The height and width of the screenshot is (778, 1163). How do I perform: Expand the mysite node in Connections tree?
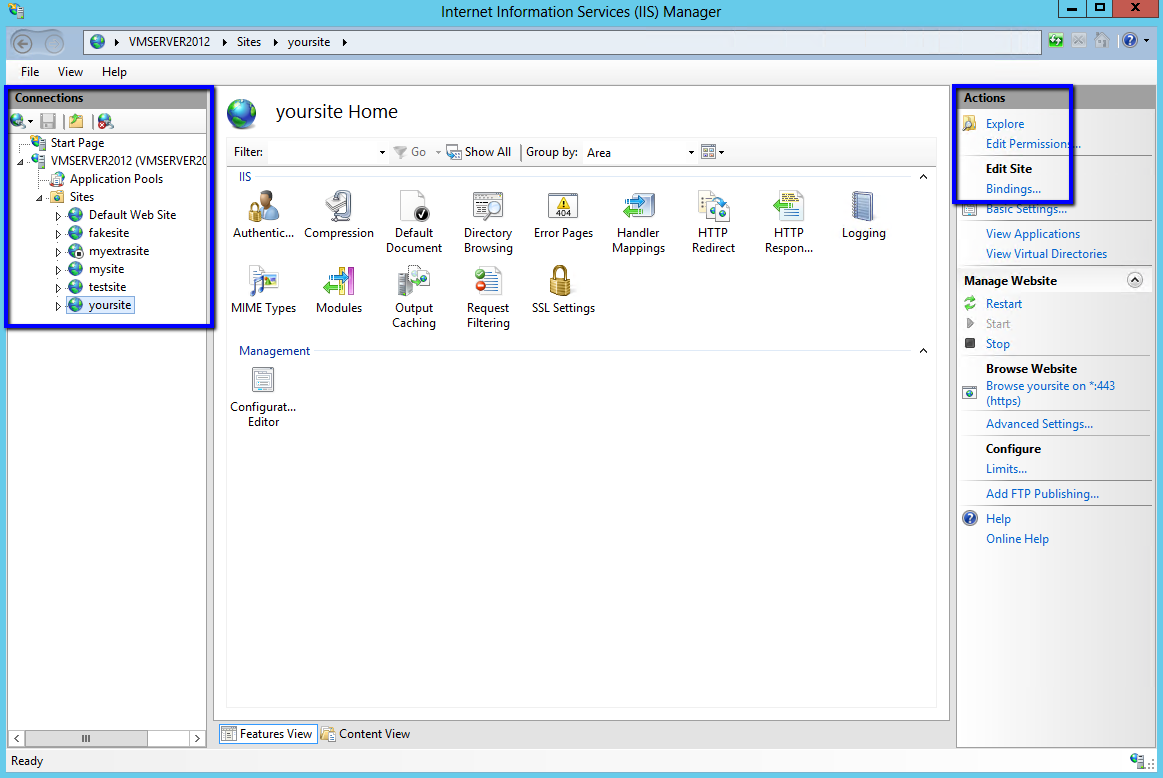(x=58, y=268)
